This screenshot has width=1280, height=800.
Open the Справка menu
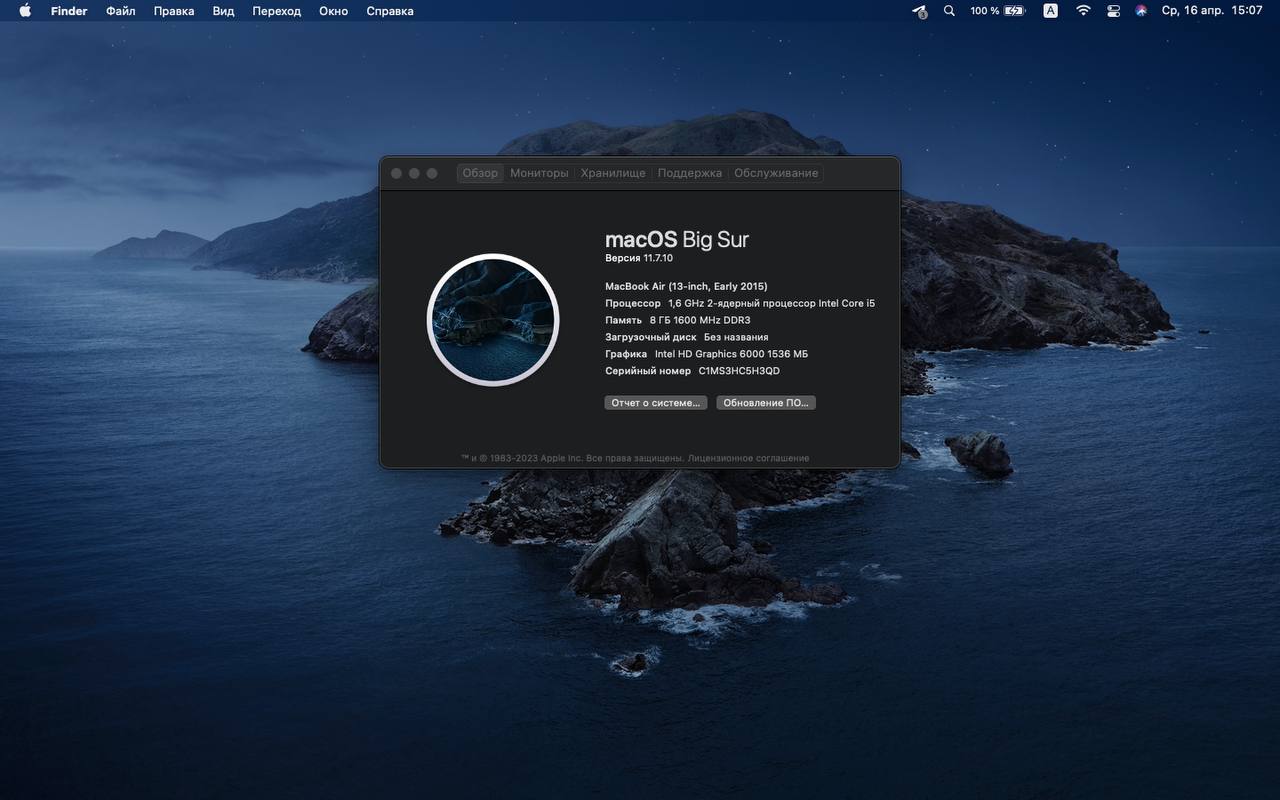coord(390,11)
